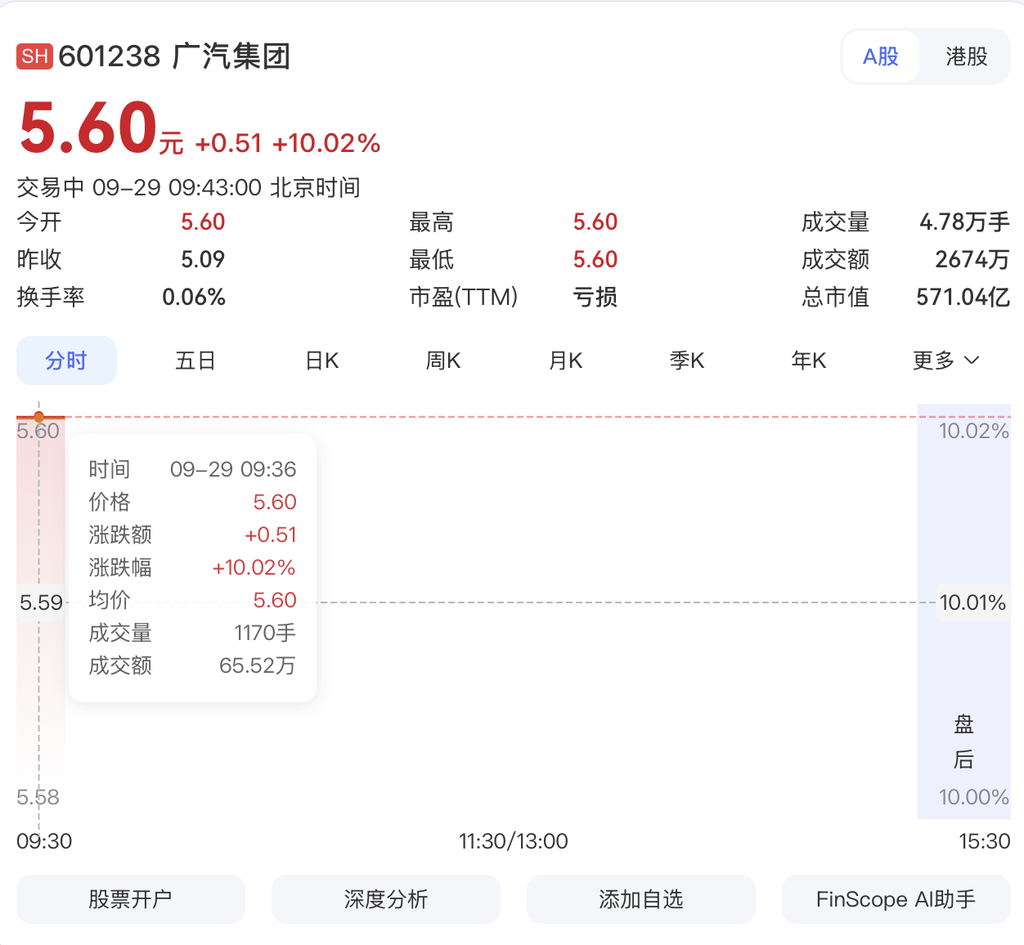Click the 成交量 value 4.78万手

965,222
